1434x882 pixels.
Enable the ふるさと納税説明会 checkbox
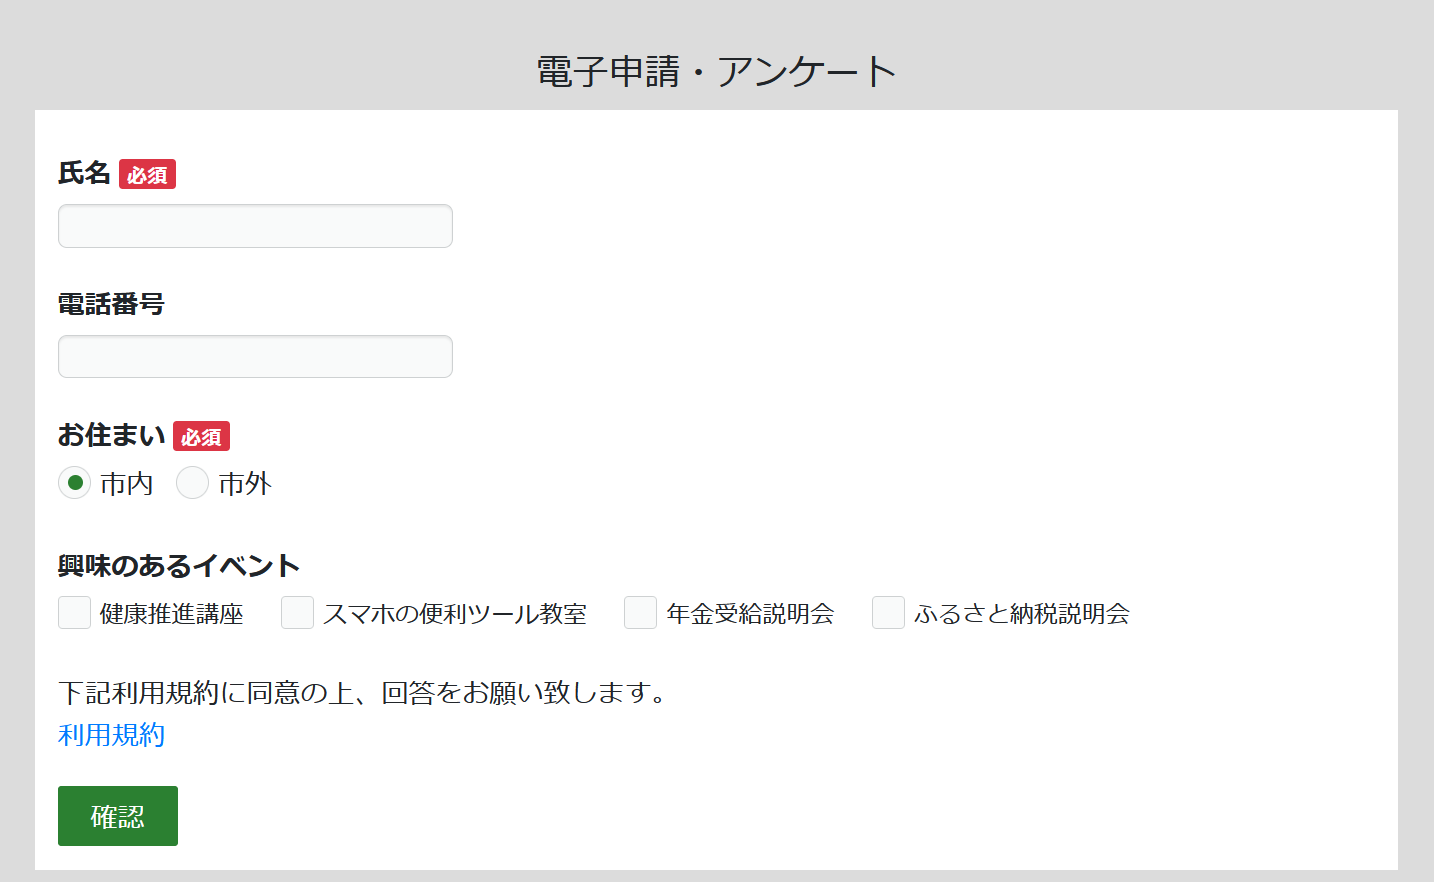(x=889, y=613)
